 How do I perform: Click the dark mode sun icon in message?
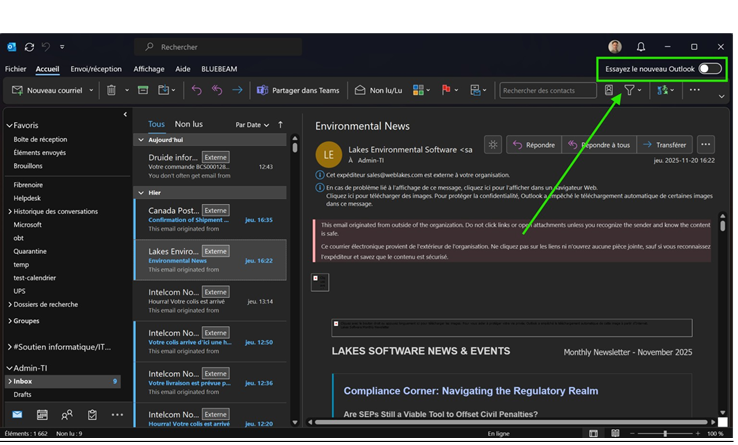[x=493, y=145]
